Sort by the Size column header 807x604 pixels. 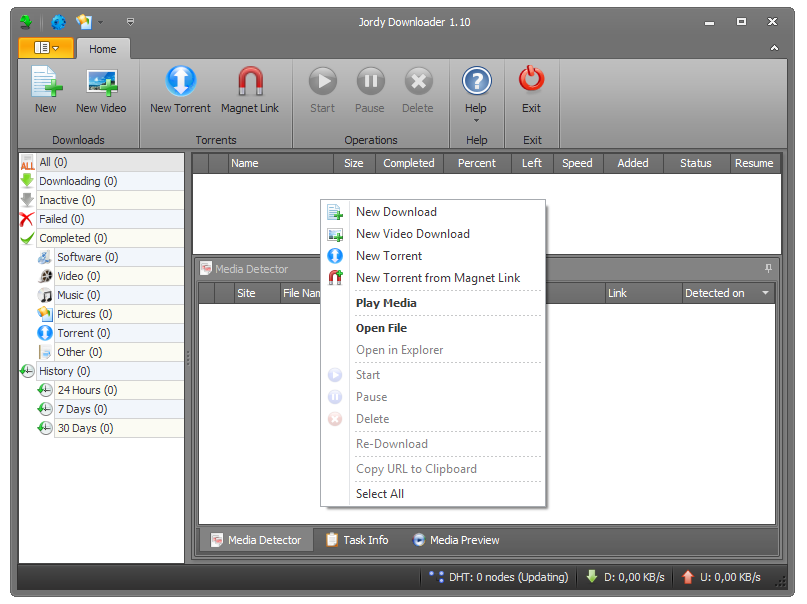(x=354, y=163)
